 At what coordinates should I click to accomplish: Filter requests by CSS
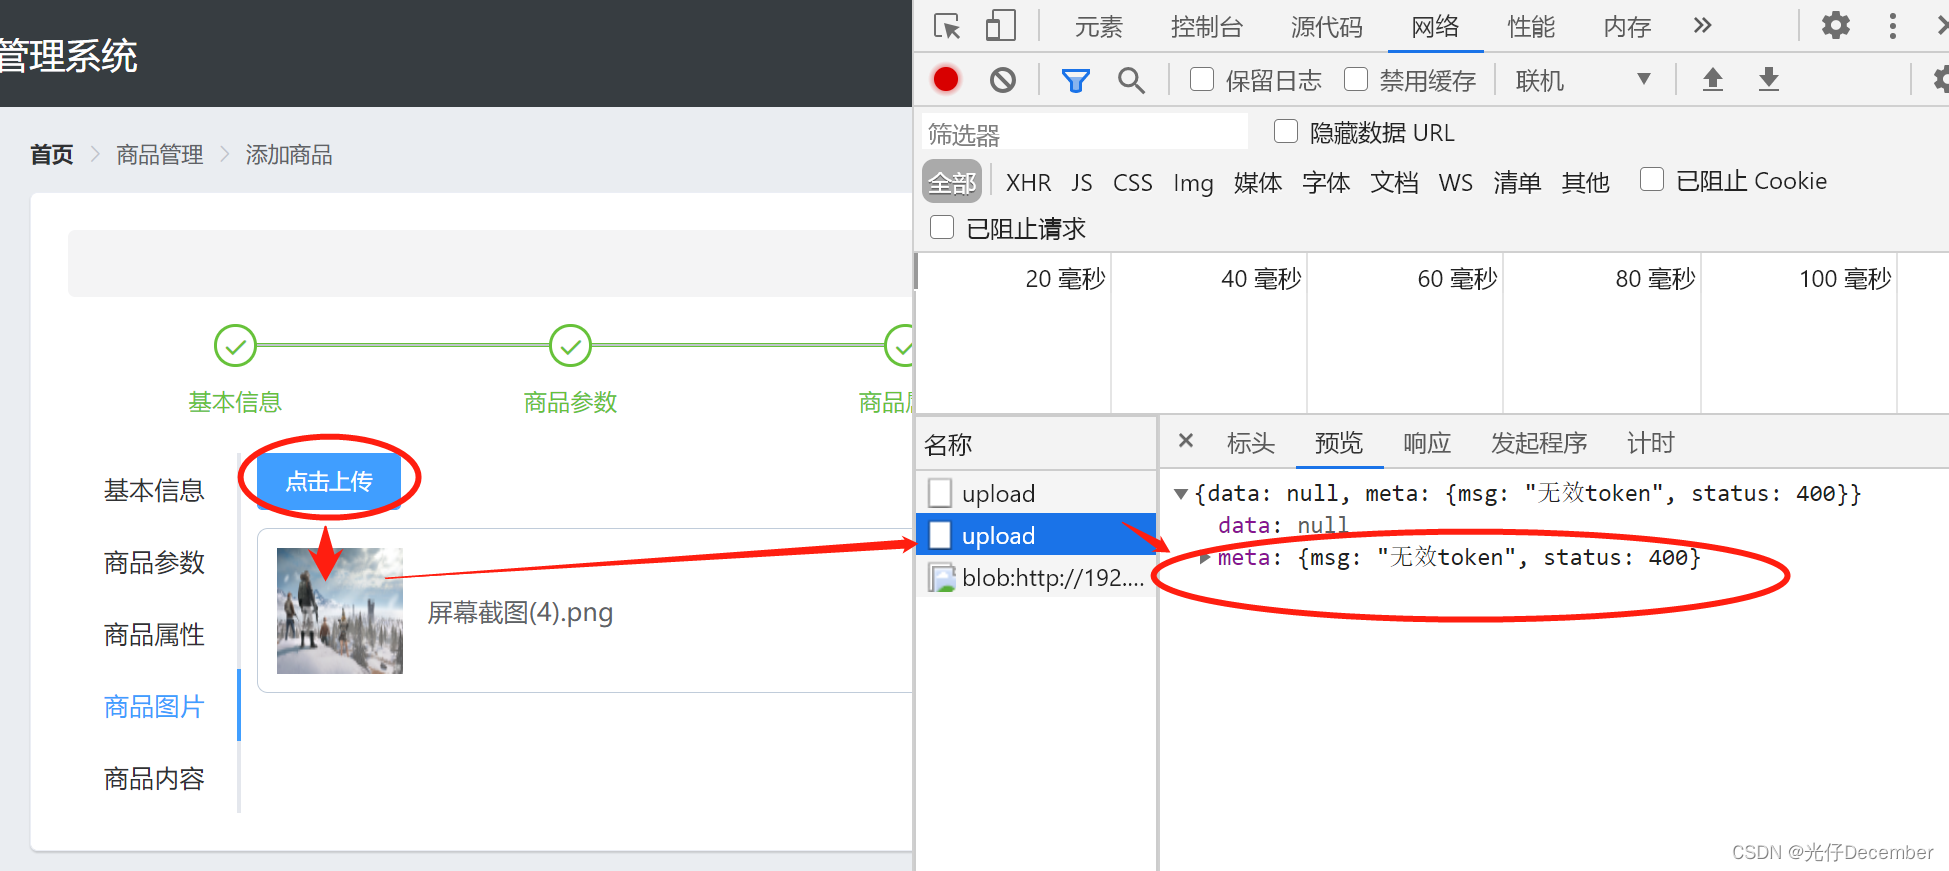1132,183
